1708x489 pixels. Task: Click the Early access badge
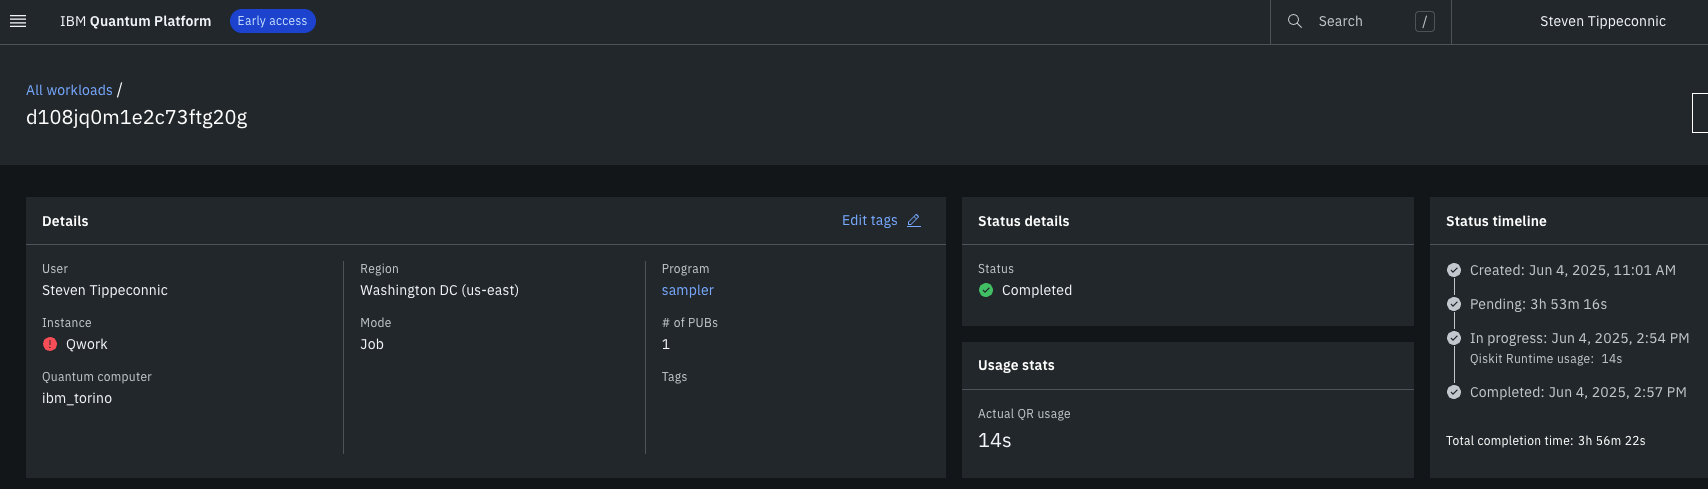coord(272,21)
